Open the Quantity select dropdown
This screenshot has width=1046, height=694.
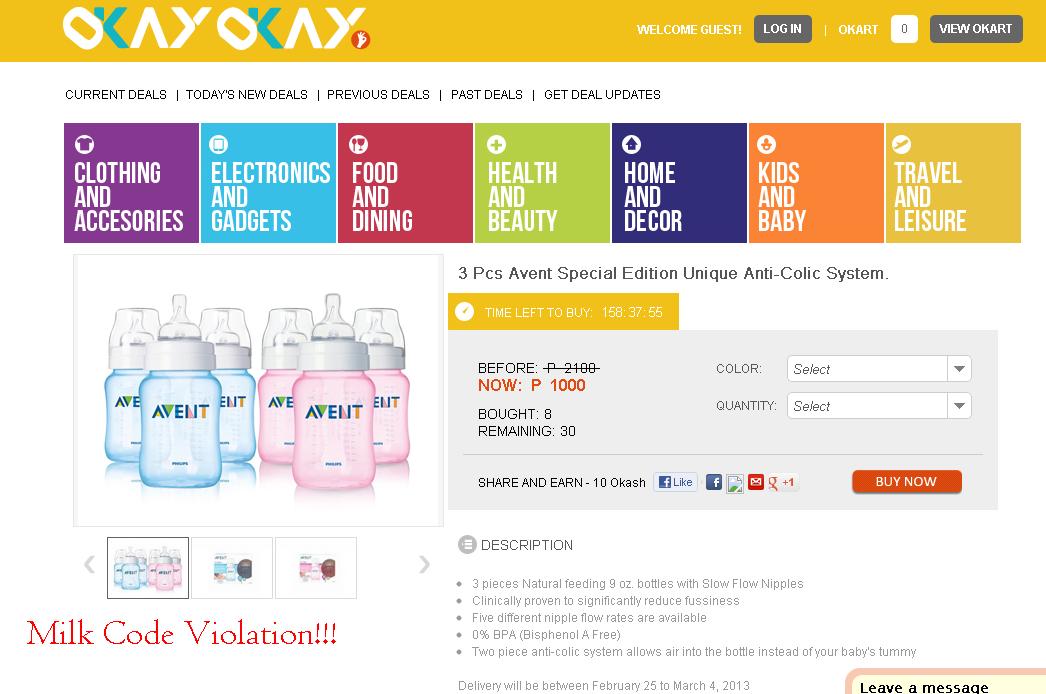coord(879,406)
